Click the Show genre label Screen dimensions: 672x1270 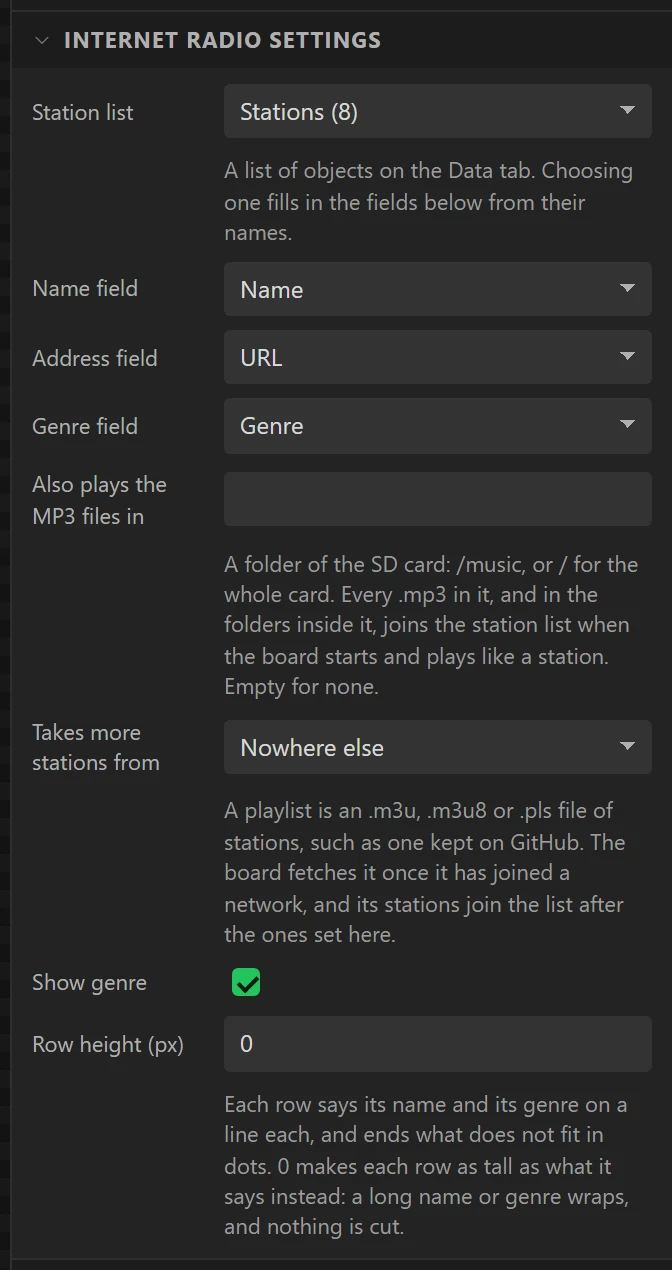(x=89, y=982)
